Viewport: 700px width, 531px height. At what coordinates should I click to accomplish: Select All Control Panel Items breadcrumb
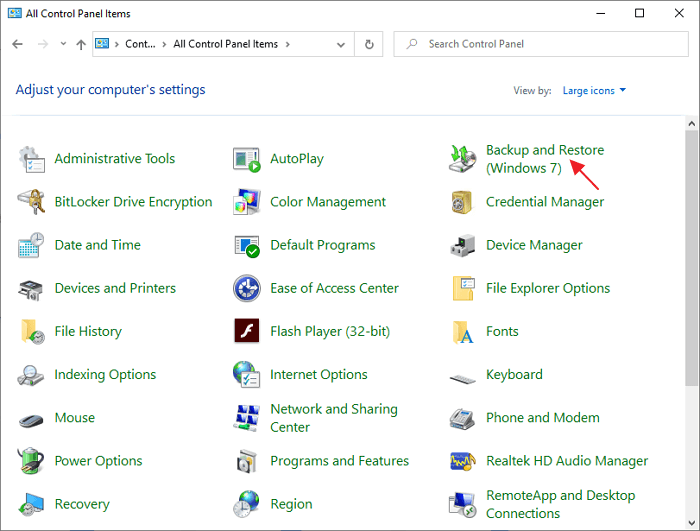(x=225, y=44)
